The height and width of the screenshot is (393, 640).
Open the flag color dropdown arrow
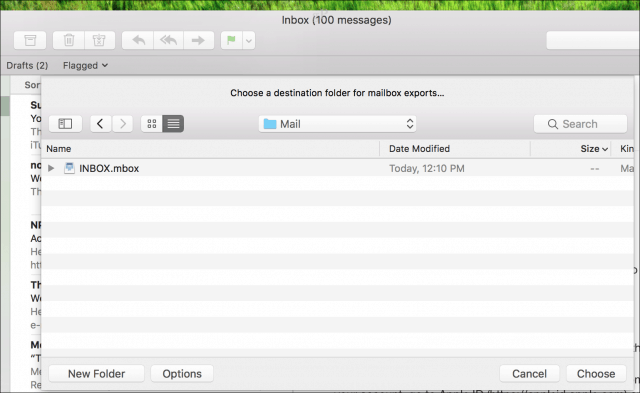[249, 40]
